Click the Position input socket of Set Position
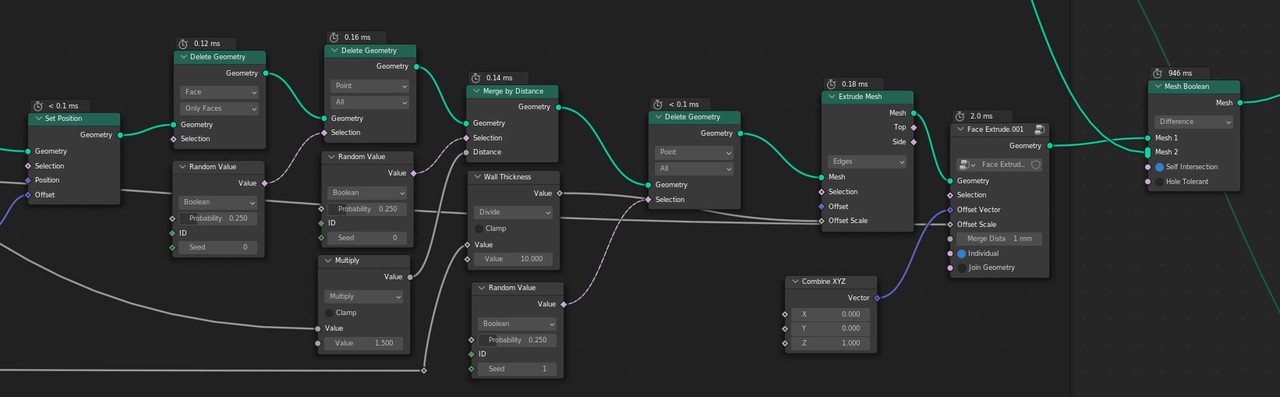The width and height of the screenshot is (1280, 397). (x=28, y=180)
